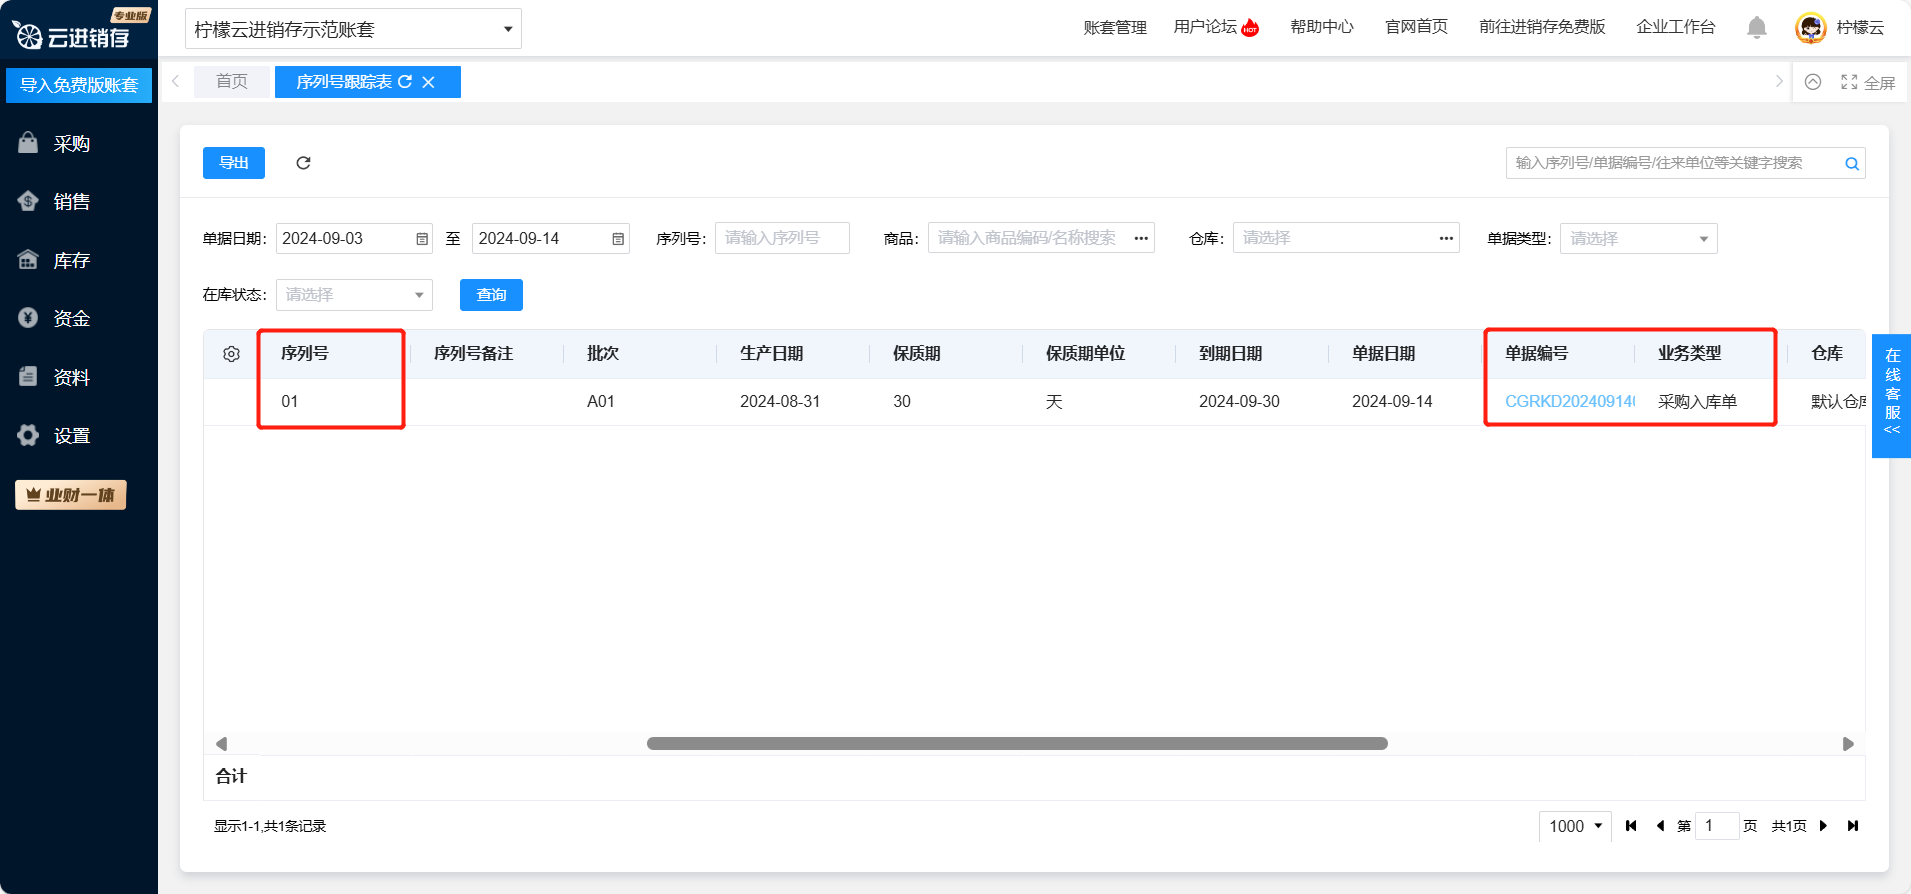Open document link CGRKD20240914

coord(1570,401)
